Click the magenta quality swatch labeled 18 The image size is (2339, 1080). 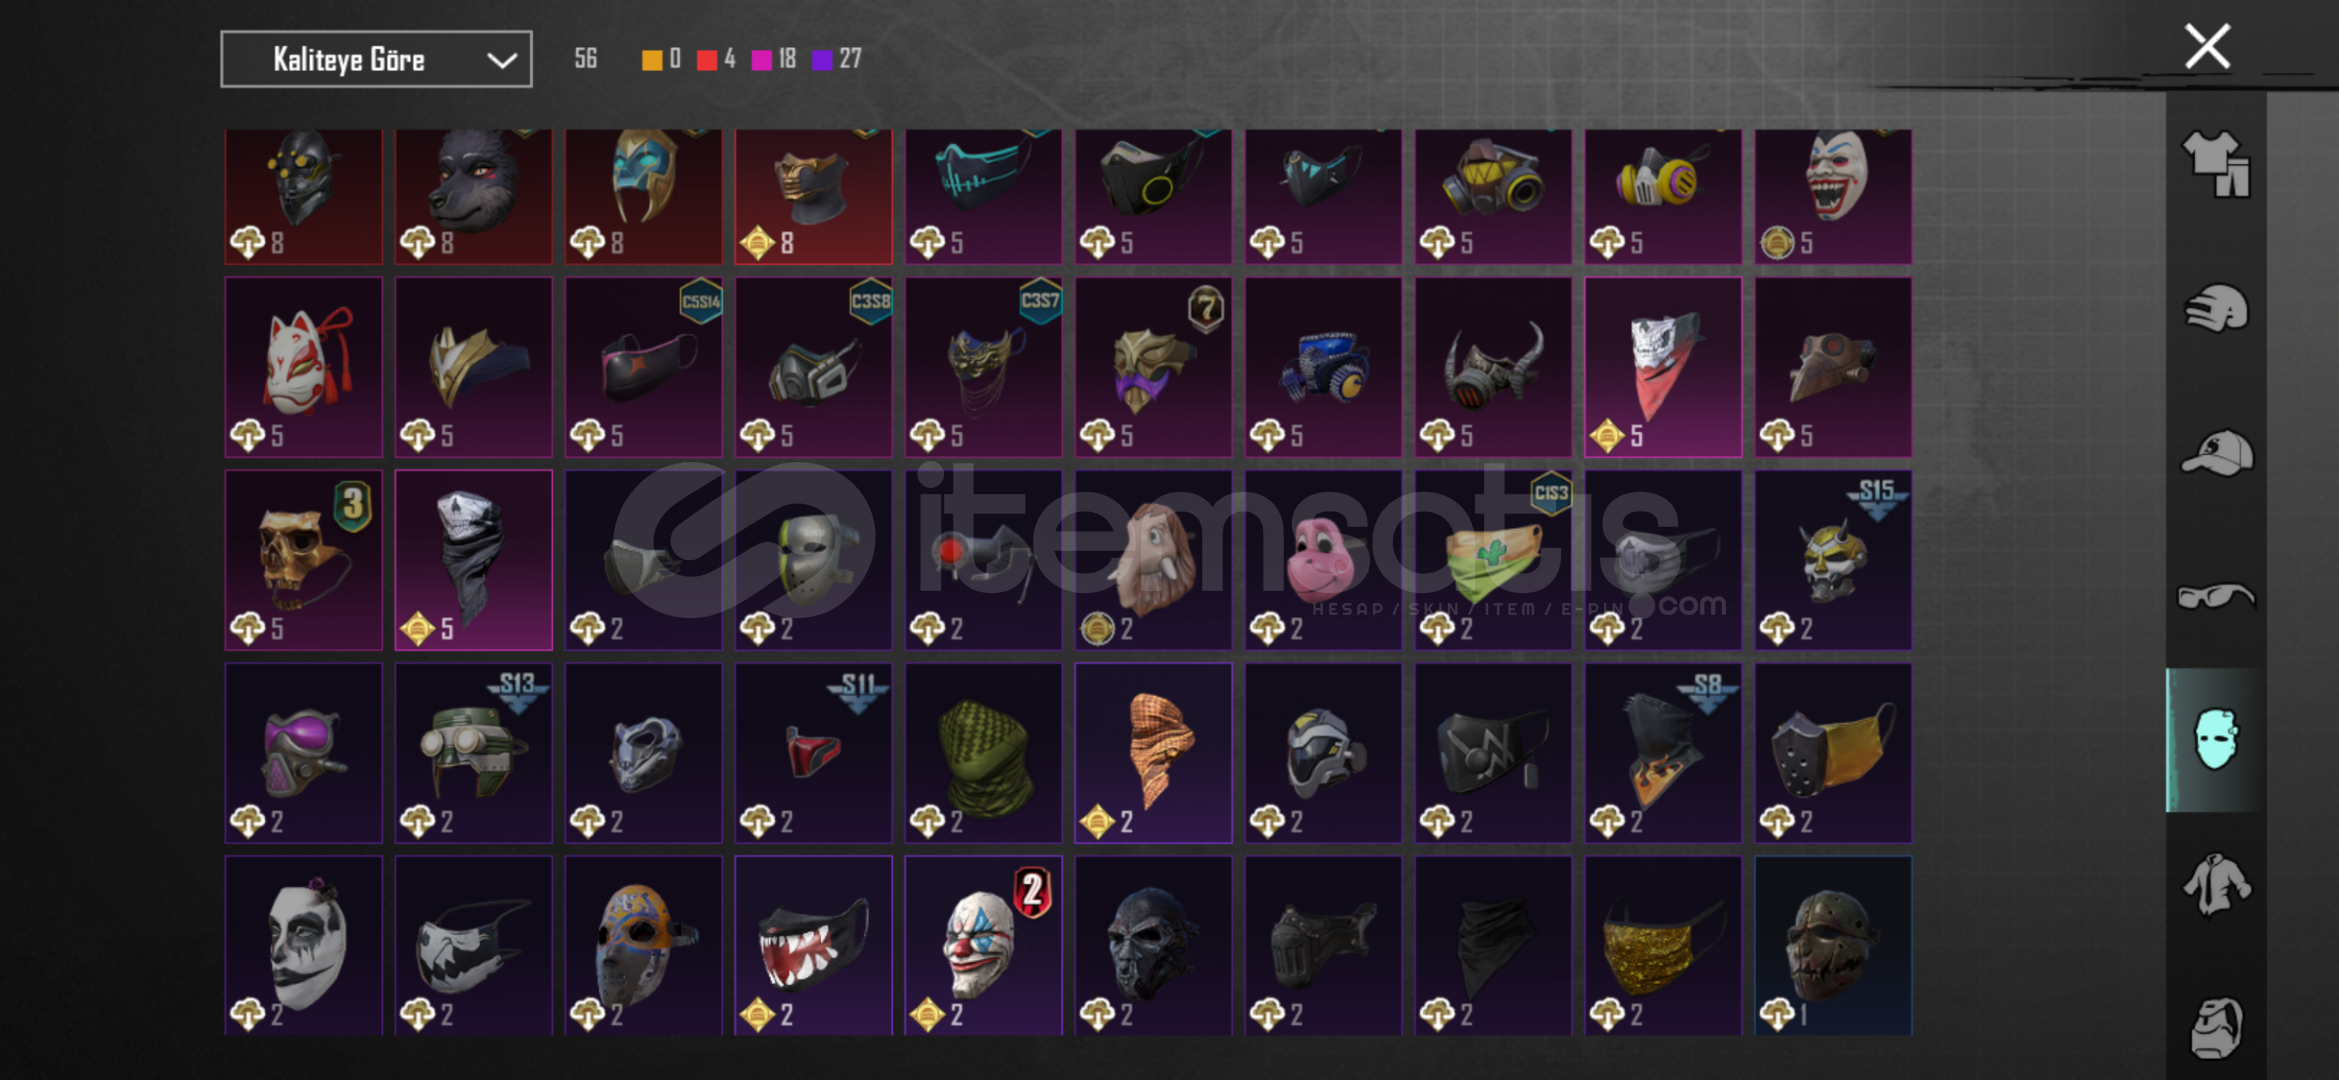point(761,60)
